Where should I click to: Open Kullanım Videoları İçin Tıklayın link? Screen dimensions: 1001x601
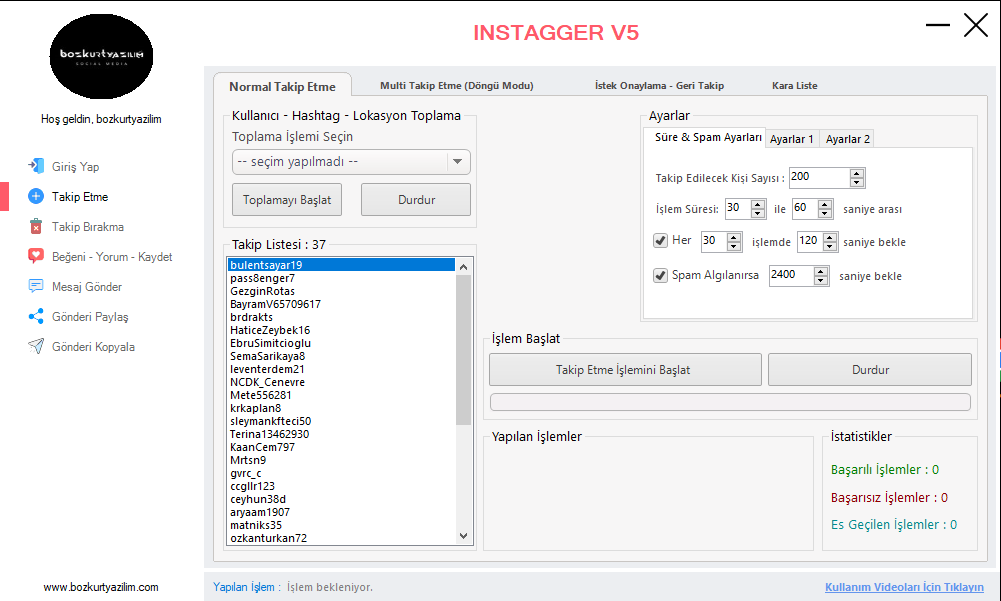click(x=904, y=587)
